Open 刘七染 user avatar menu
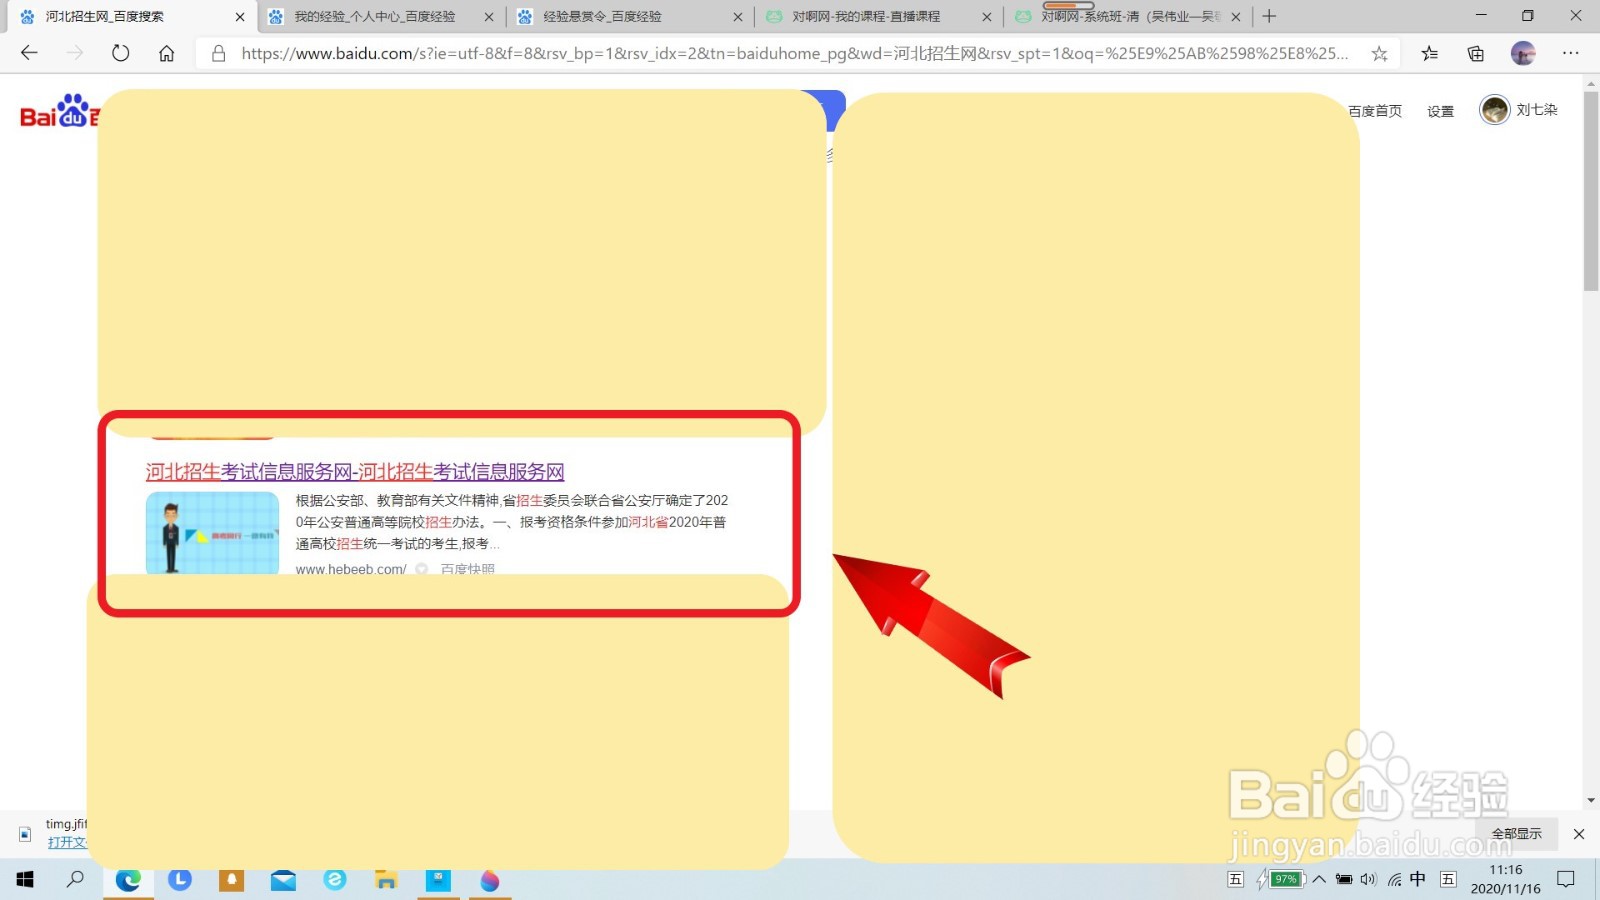This screenshot has height=900, width=1600. click(x=1495, y=110)
